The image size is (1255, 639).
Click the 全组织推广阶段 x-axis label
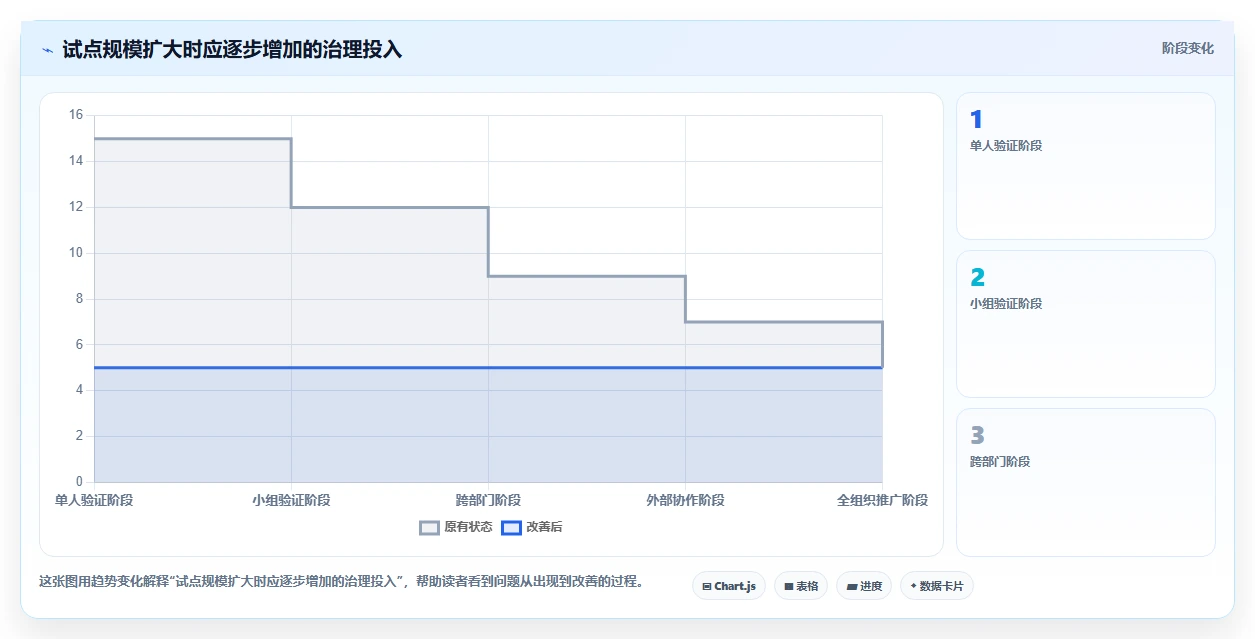[x=882, y=500]
